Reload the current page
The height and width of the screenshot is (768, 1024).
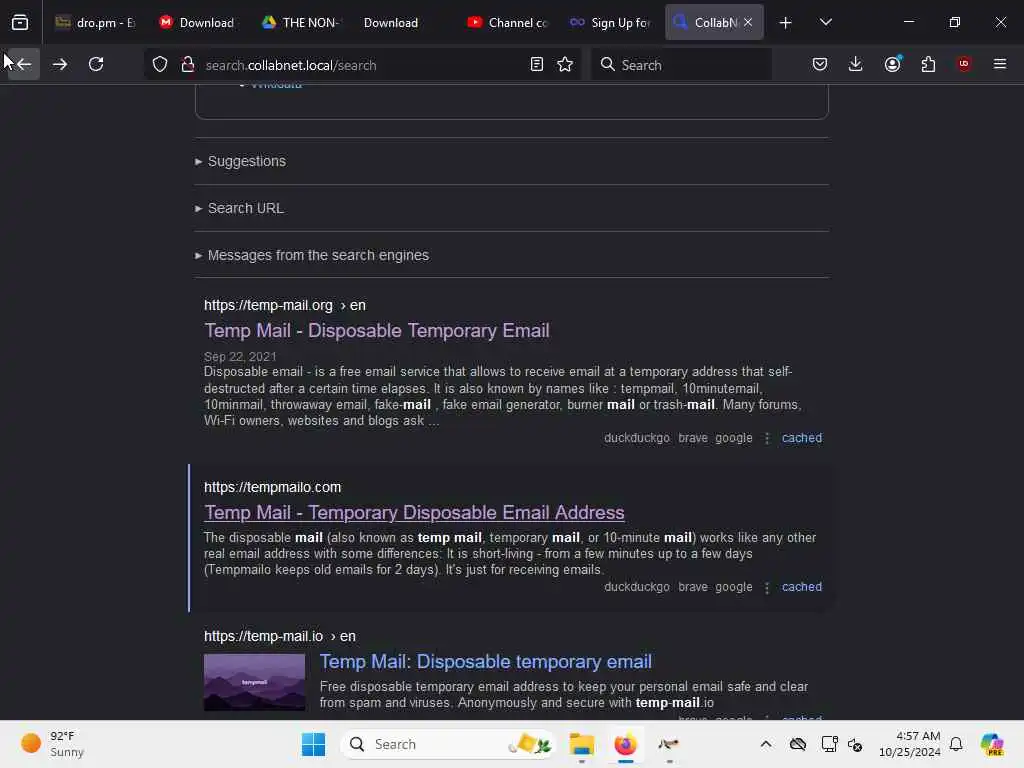(x=96, y=64)
